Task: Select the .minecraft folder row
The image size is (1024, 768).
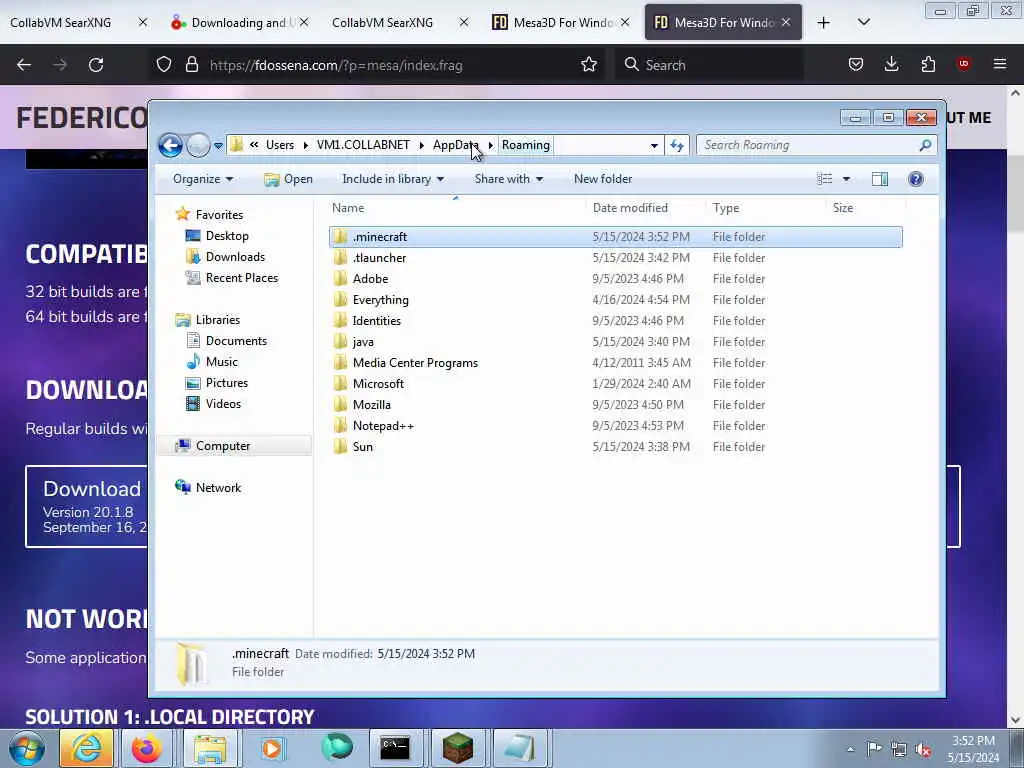Action: [x=616, y=237]
